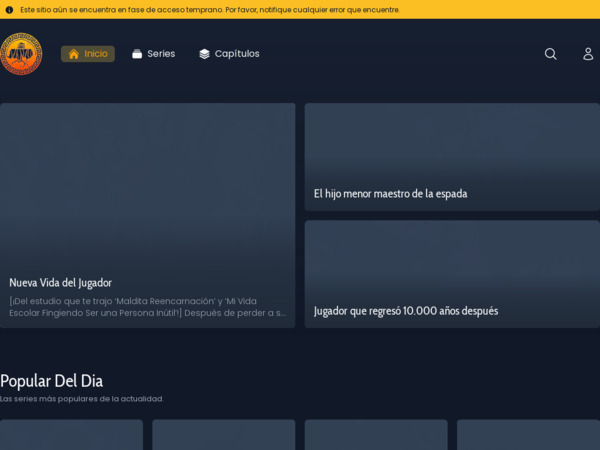Go to the Inicio label
The height and width of the screenshot is (450, 600).
click(x=96, y=54)
